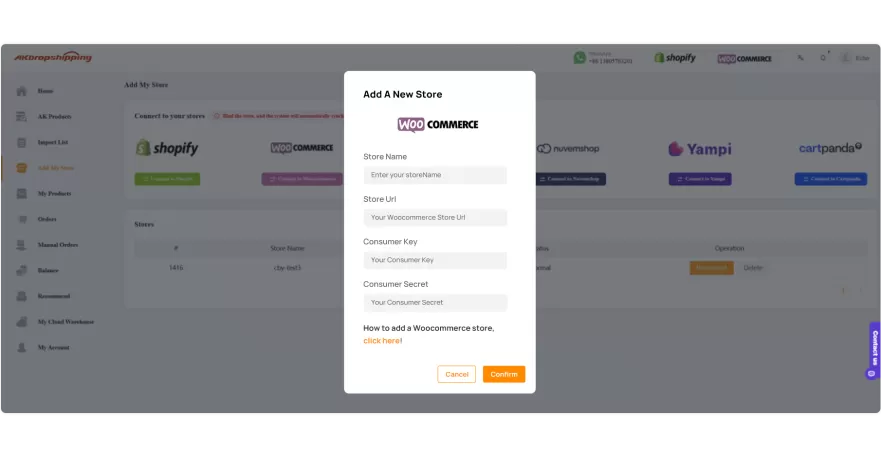Click the WhatsApp contact icon in header
Viewport: 881px width, 457px height.
pos(579,58)
